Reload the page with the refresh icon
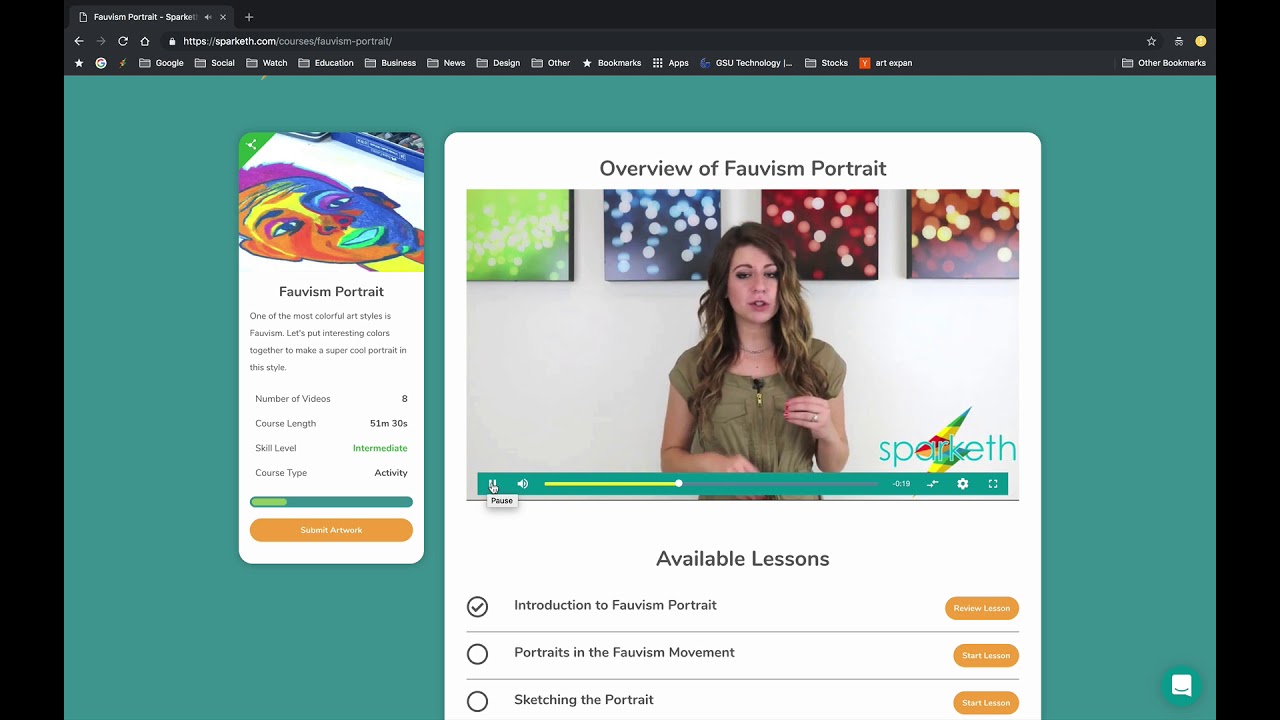Image resolution: width=1280 pixels, height=720 pixels. pyautogui.click(x=123, y=41)
